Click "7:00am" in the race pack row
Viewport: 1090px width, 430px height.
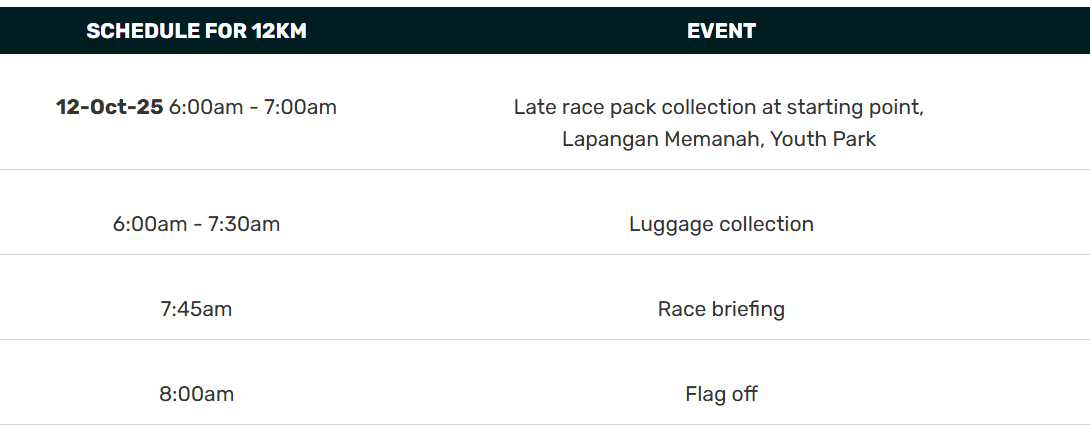[300, 107]
